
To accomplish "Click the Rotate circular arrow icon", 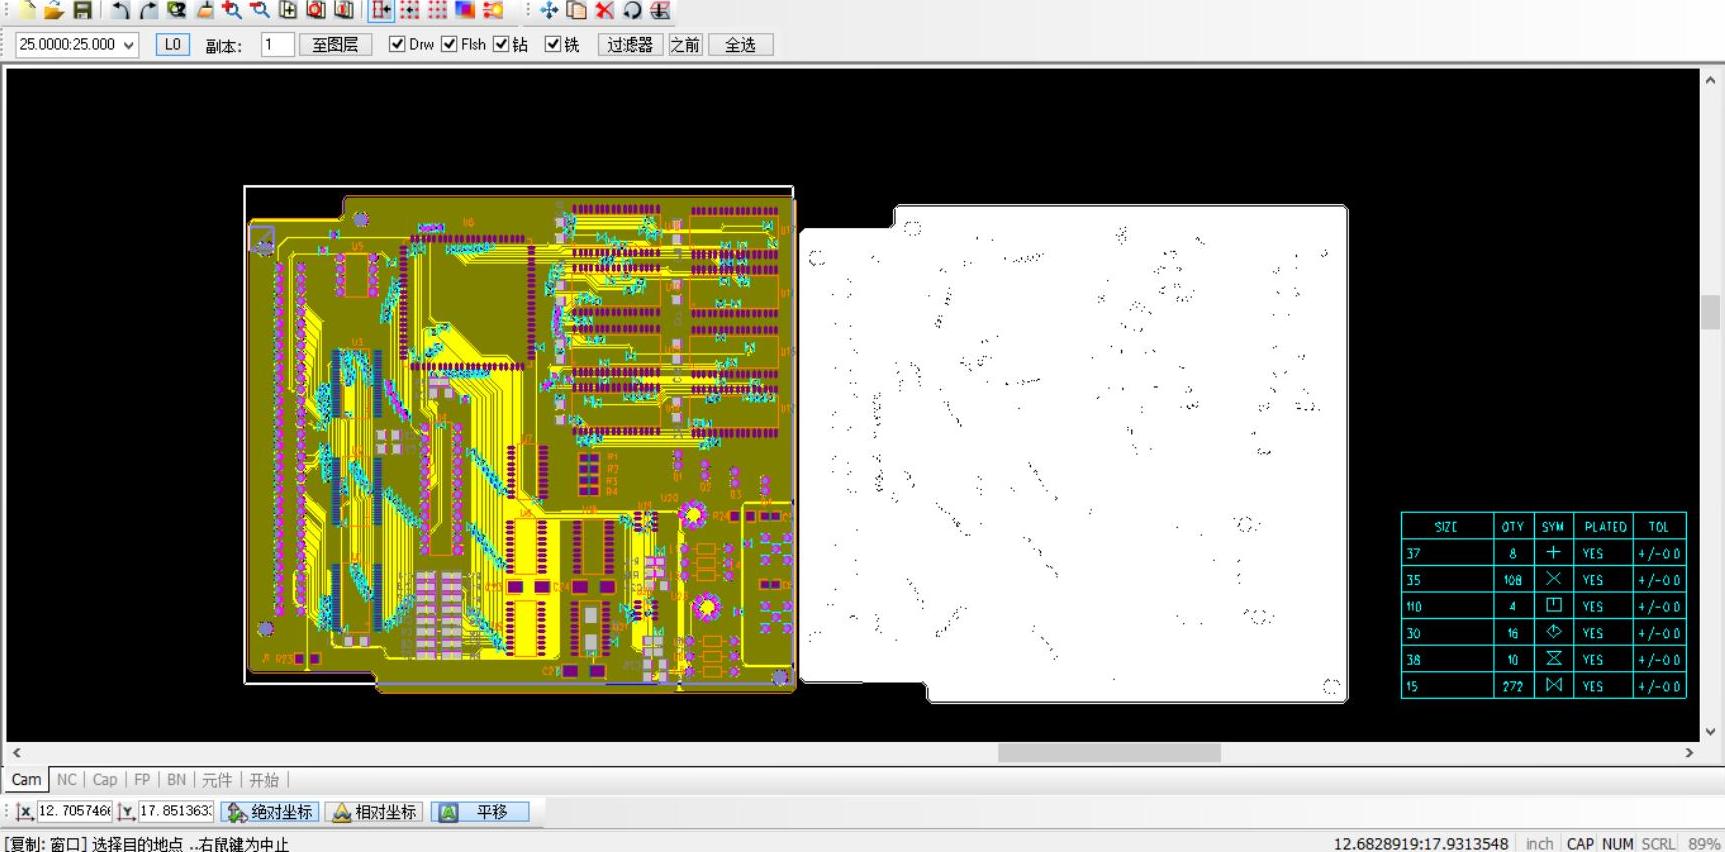I will 632,10.
